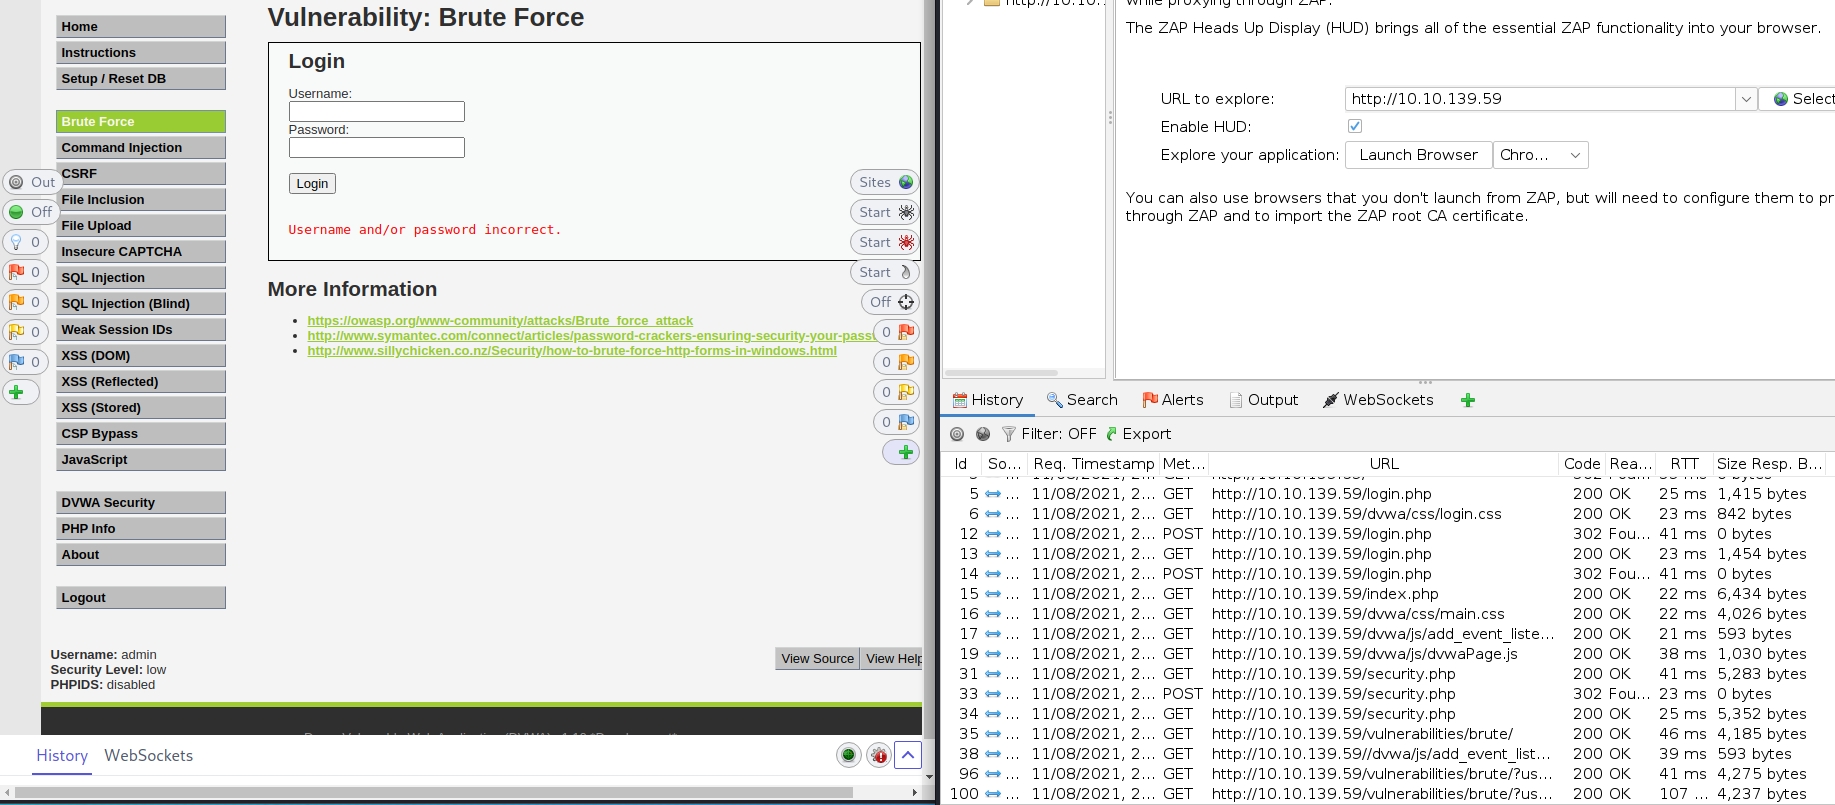The width and height of the screenshot is (1835, 805).
Task: Click red flag alerts in left HUD panel
Action: click(x=24, y=272)
